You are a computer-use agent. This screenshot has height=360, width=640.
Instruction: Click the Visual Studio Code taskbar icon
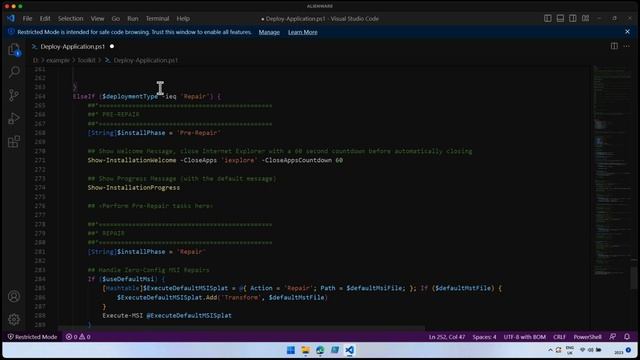tap(349, 350)
